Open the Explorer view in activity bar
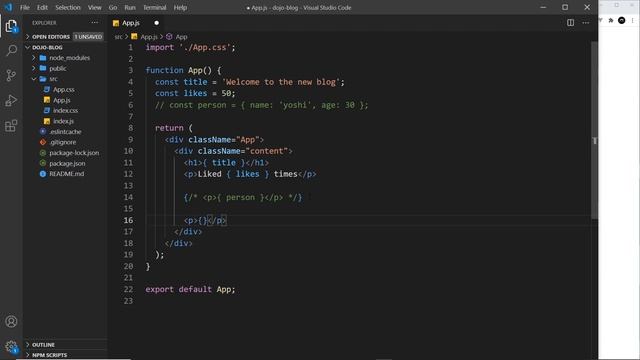This screenshot has height=360, width=640. tap(11, 26)
